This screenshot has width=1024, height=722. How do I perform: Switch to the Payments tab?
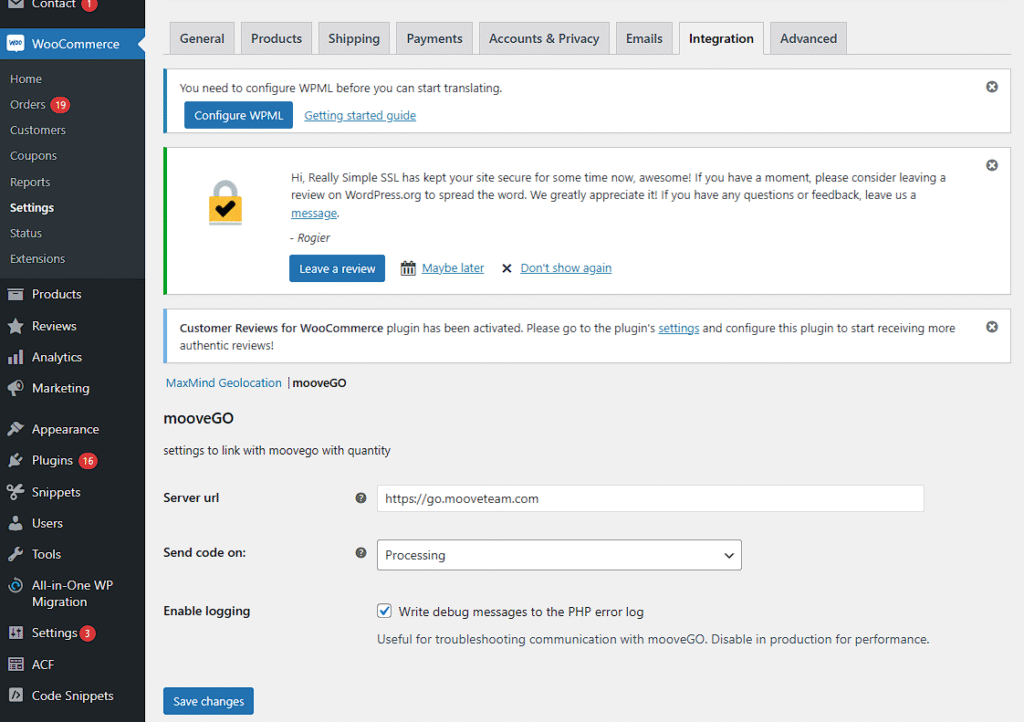pyautogui.click(x=434, y=39)
